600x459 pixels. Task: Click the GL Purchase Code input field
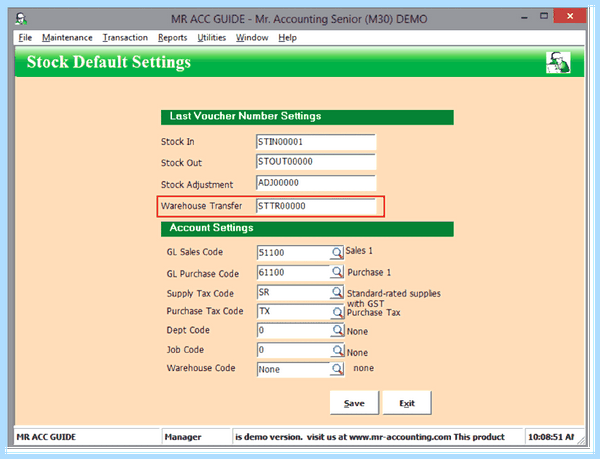pos(294,272)
